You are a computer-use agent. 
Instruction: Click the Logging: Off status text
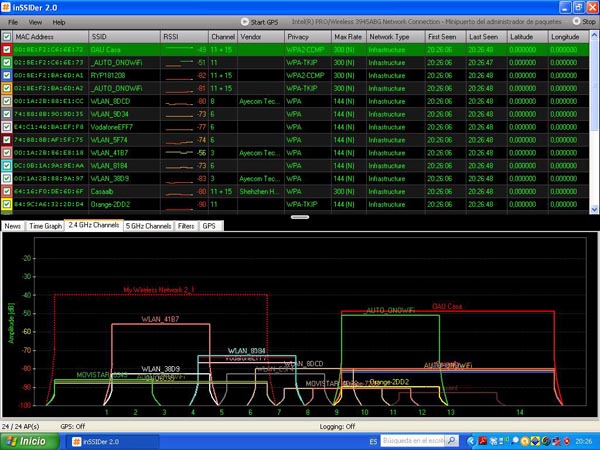point(337,426)
